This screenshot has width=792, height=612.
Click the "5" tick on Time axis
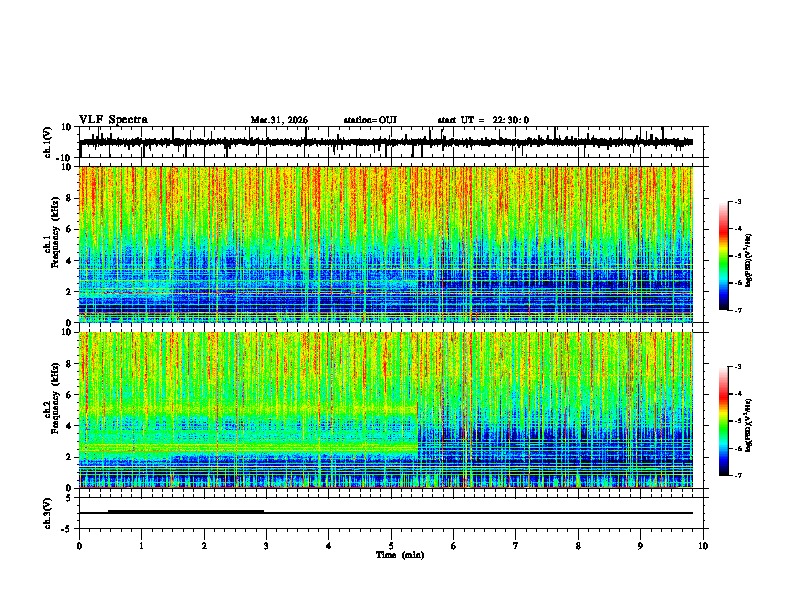pyautogui.click(x=391, y=546)
